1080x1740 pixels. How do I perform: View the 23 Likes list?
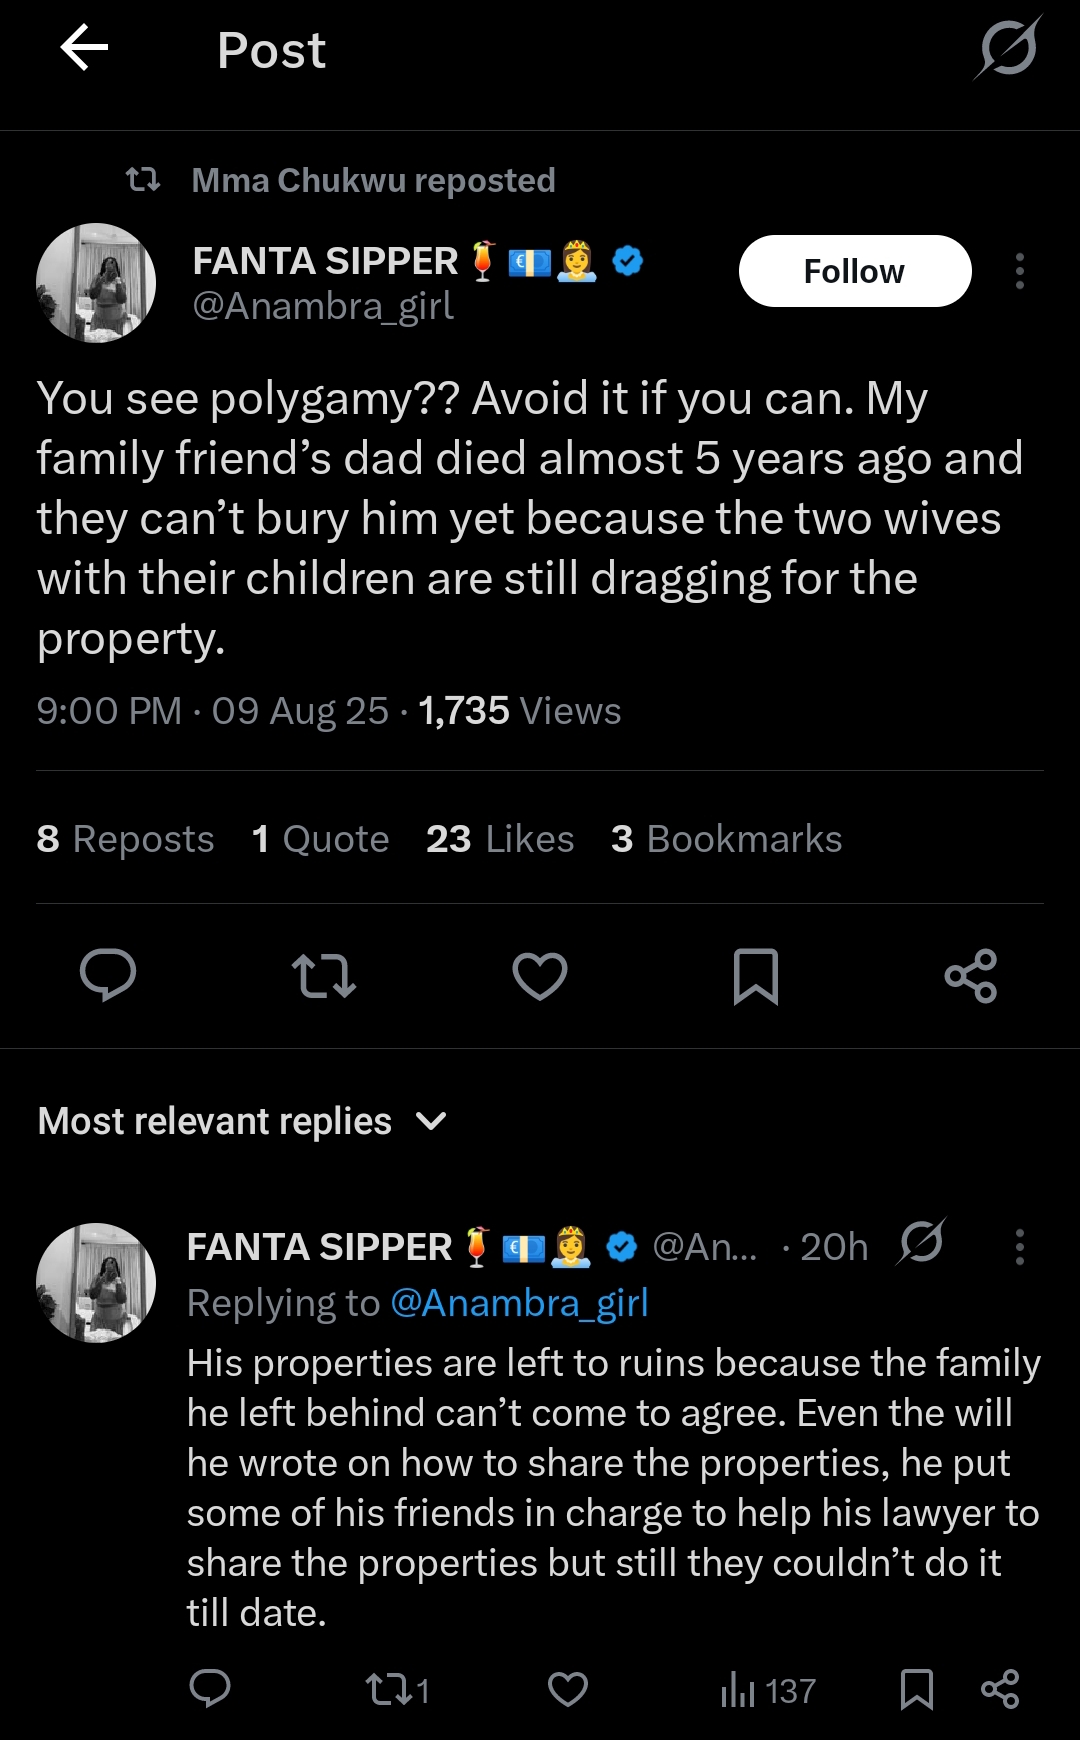click(x=500, y=839)
